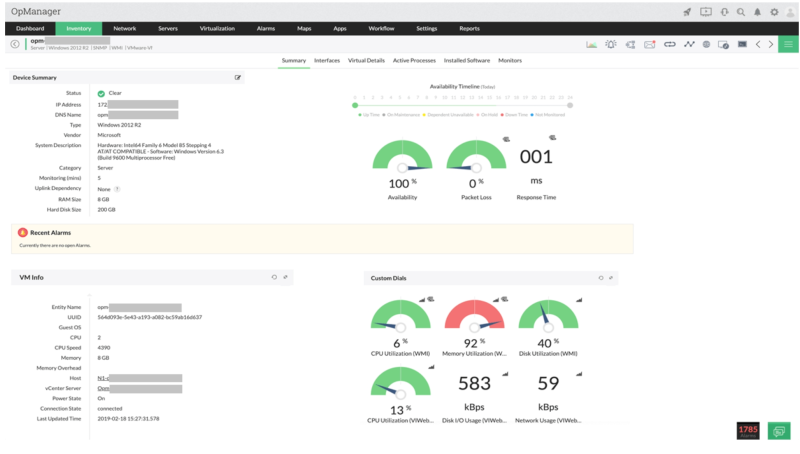Open the terminal console icon

pyautogui.click(x=742, y=44)
